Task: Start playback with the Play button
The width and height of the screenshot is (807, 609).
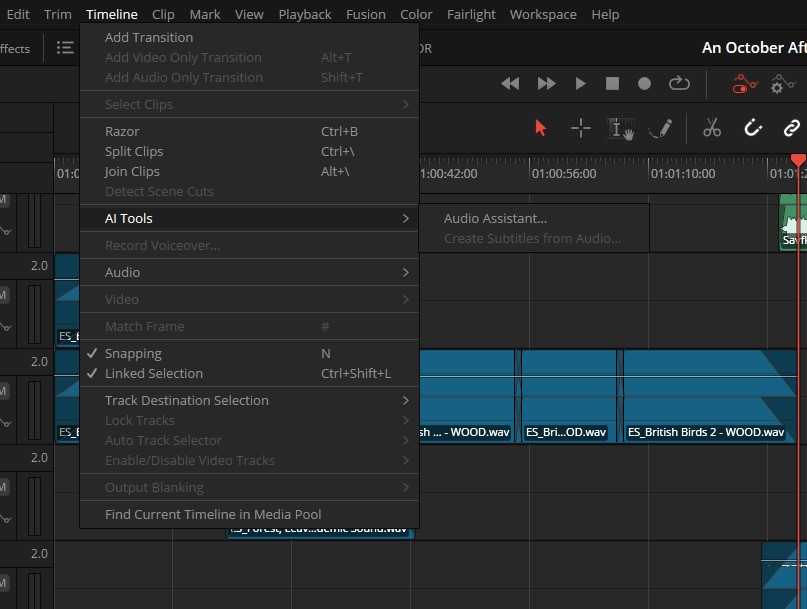Action: 580,83
